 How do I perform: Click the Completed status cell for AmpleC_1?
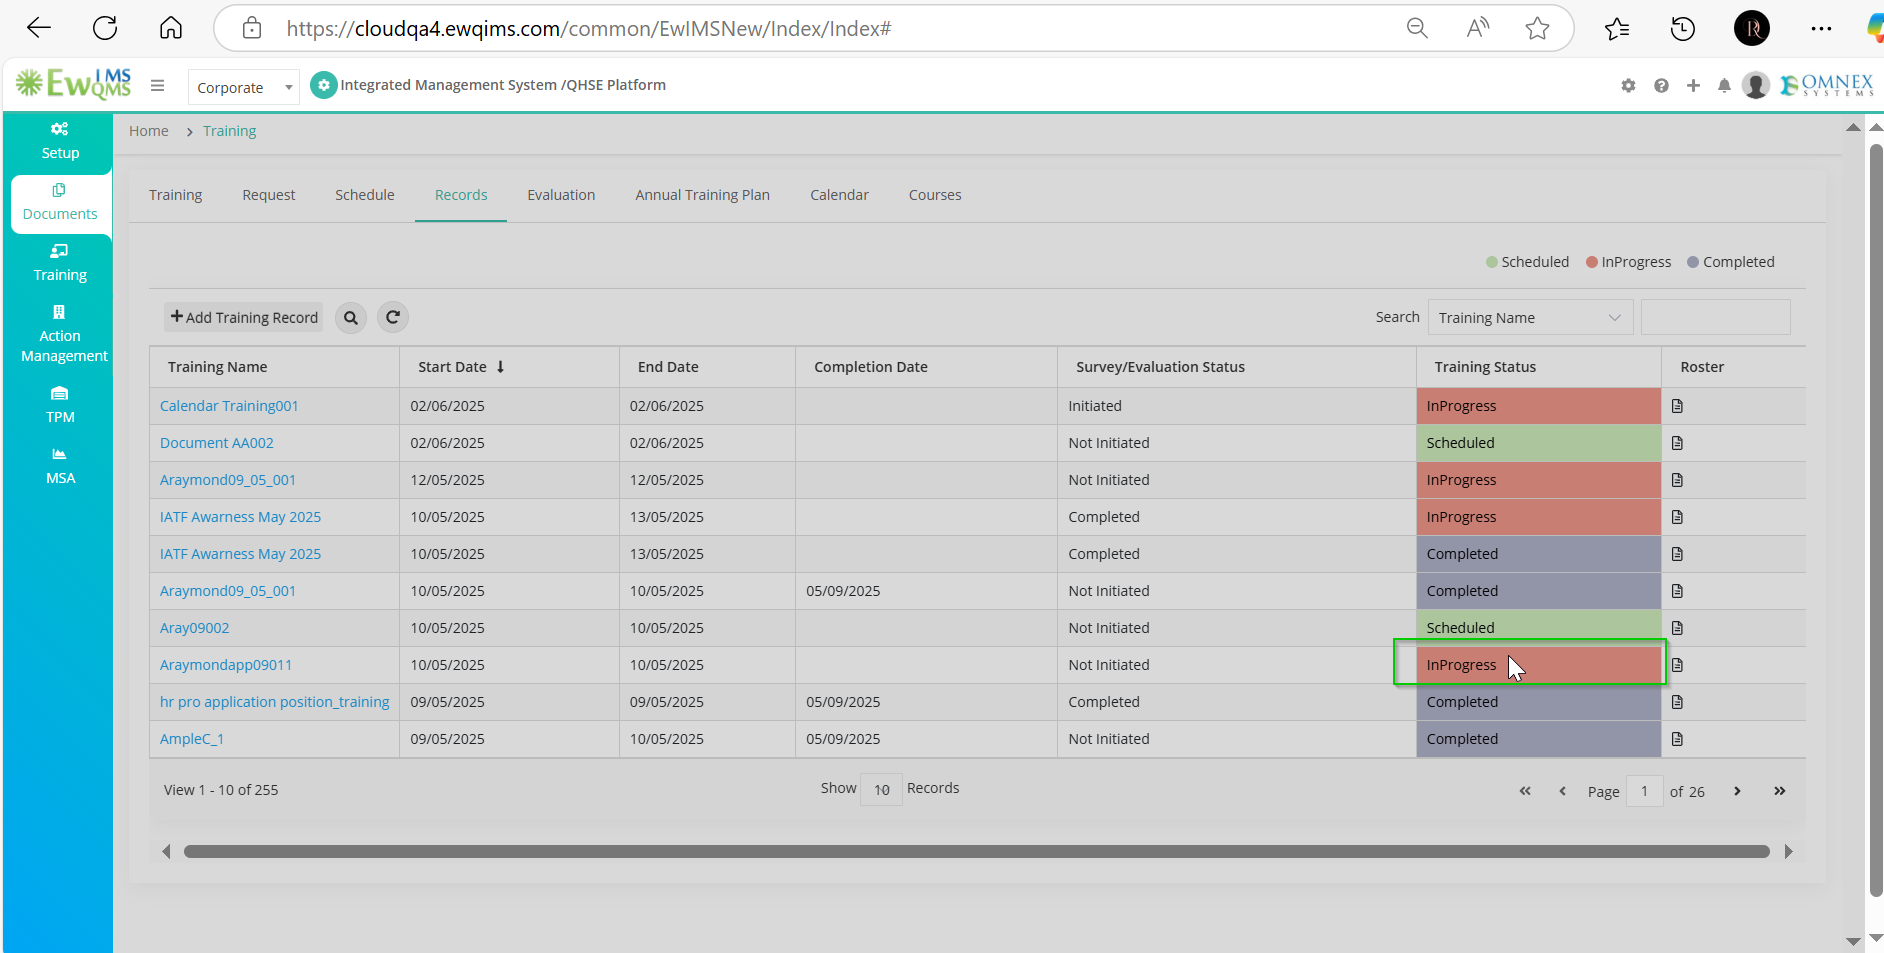(x=1538, y=739)
